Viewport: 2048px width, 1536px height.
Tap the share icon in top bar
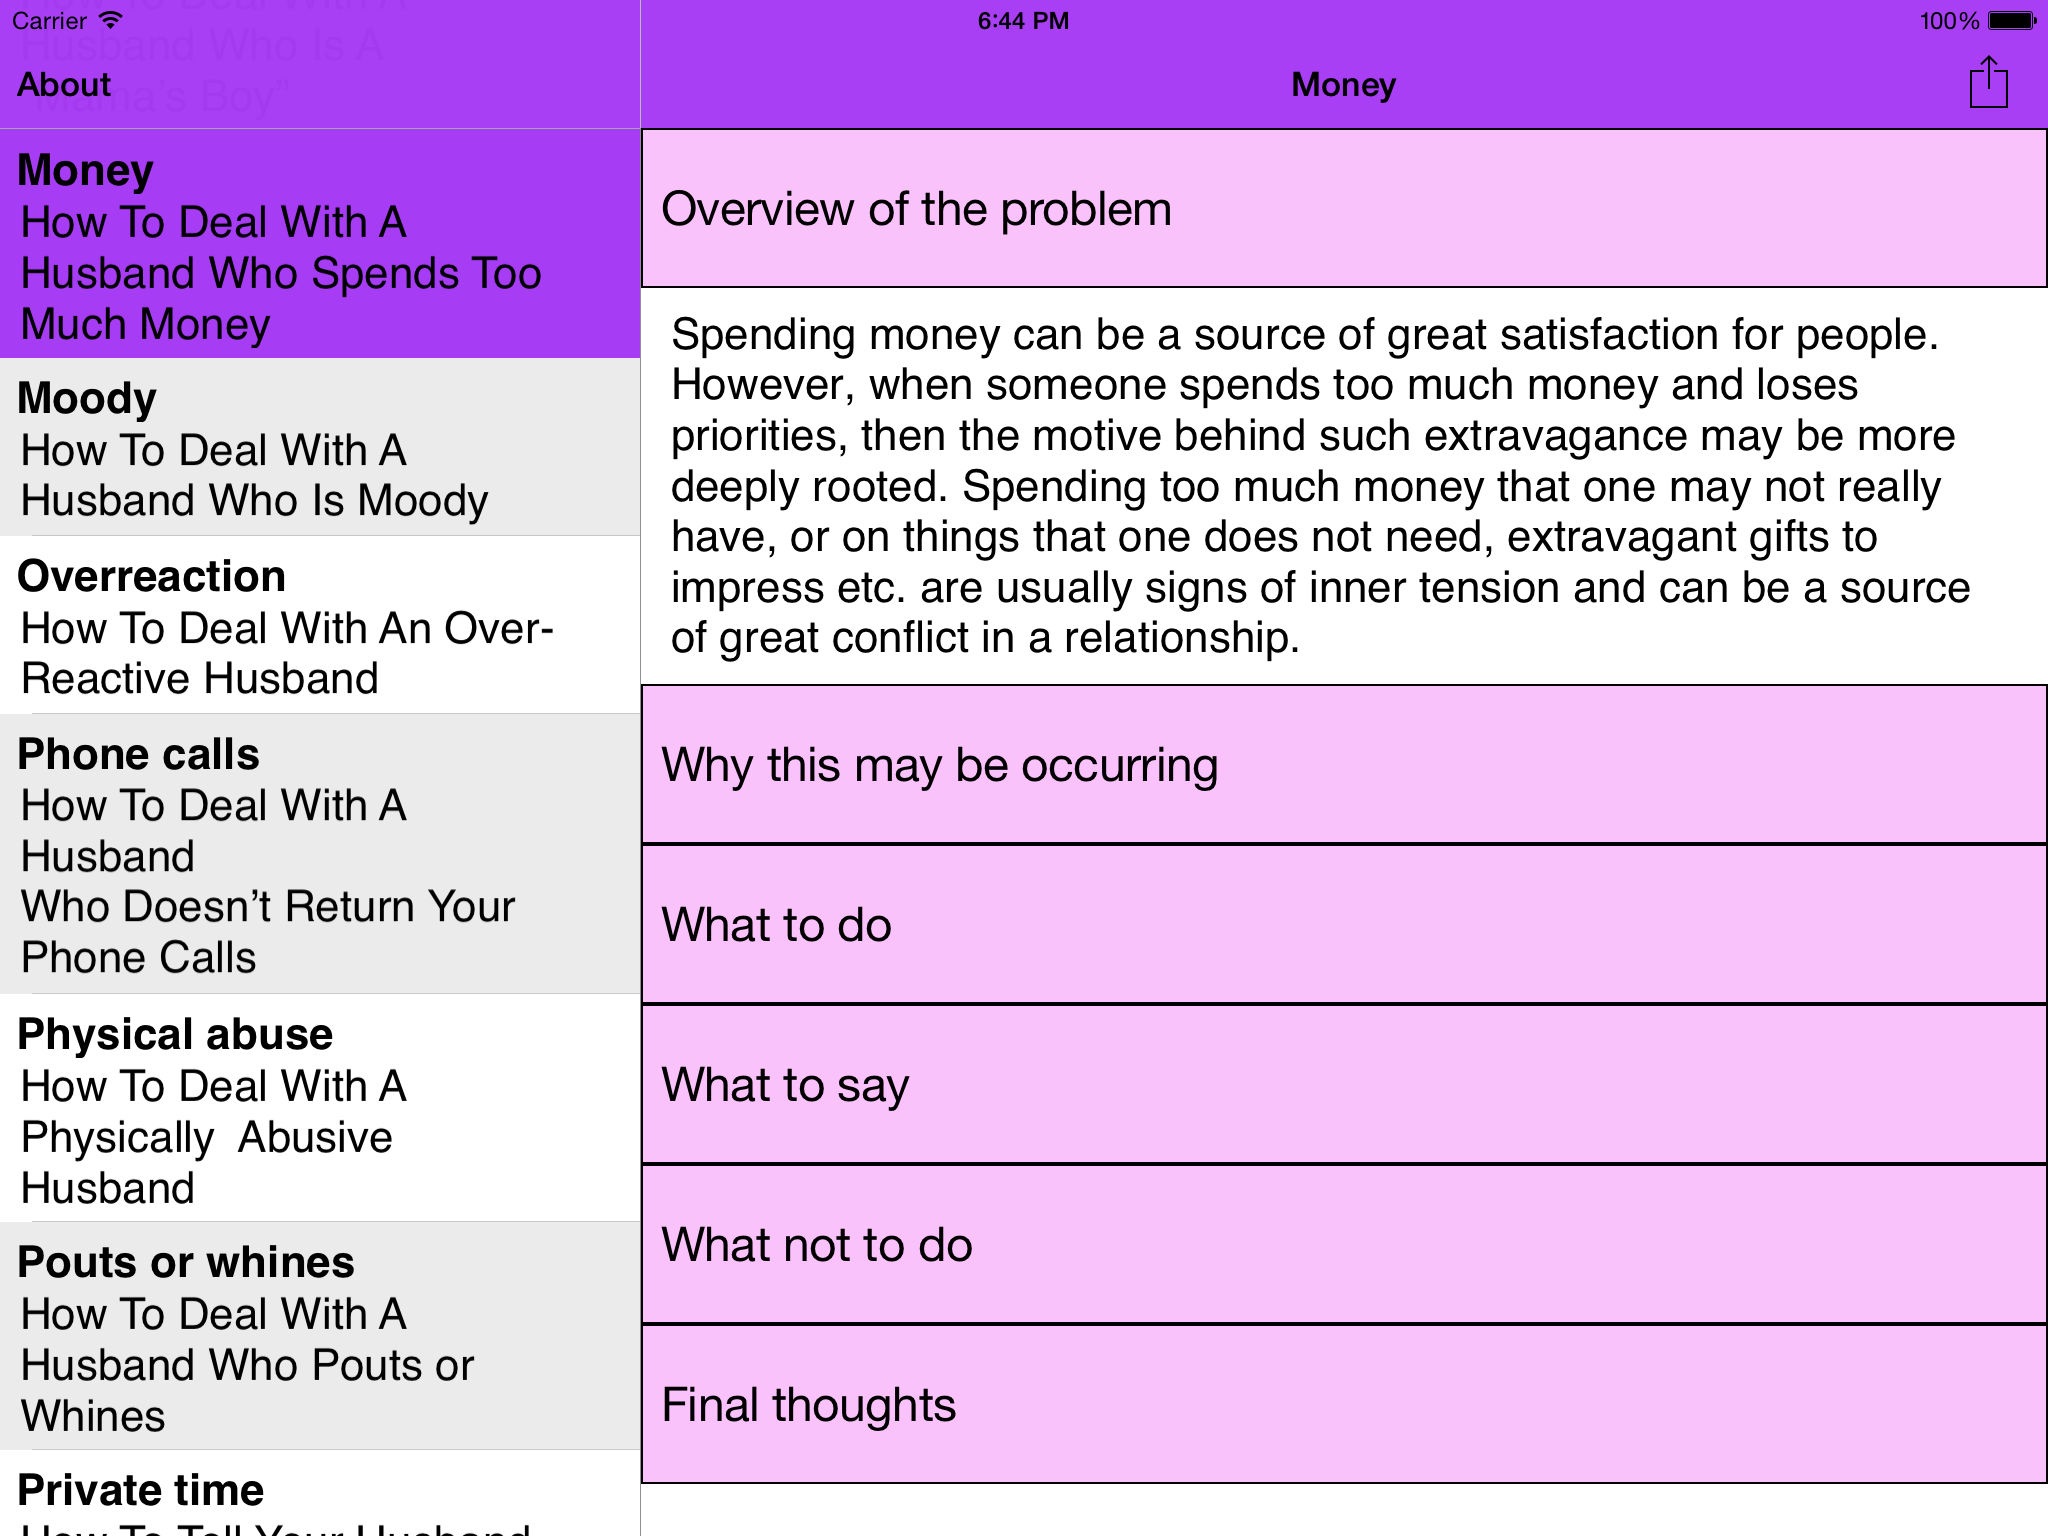pyautogui.click(x=1988, y=83)
